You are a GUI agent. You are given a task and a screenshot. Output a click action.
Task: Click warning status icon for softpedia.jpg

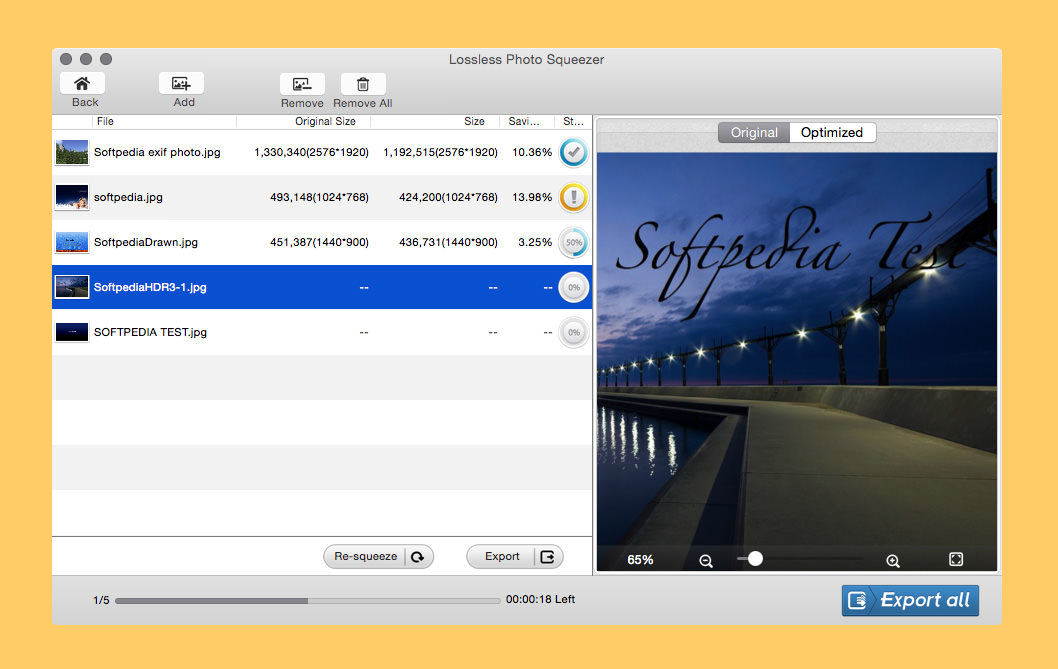click(x=574, y=197)
